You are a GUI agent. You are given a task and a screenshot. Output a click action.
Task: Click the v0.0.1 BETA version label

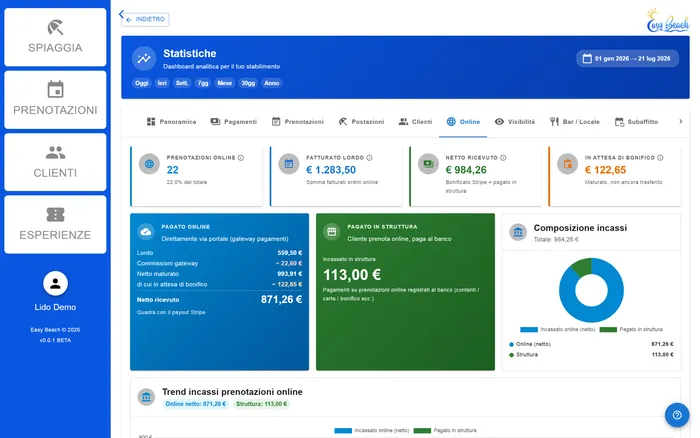tap(55, 340)
